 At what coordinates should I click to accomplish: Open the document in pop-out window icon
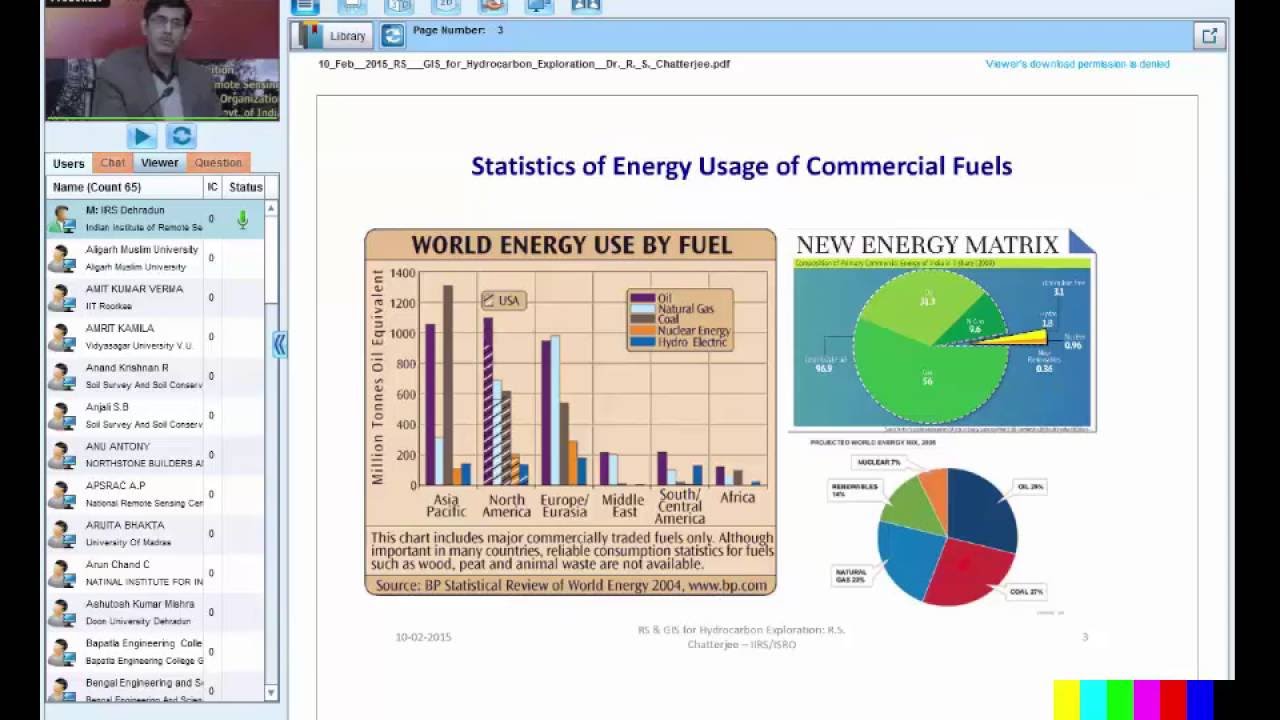point(1209,36)
